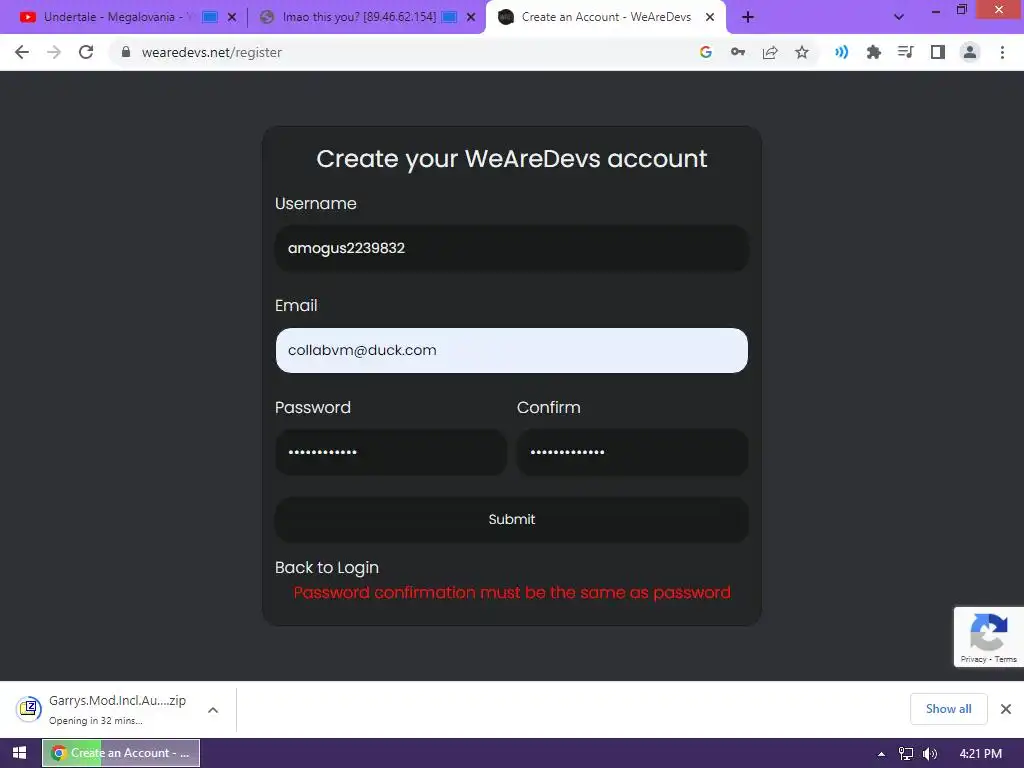Image resolution: width=1024 pixels, height=768 pixels.
Task: Click the Email field with collabvm@duck.com
Action: 512,350
